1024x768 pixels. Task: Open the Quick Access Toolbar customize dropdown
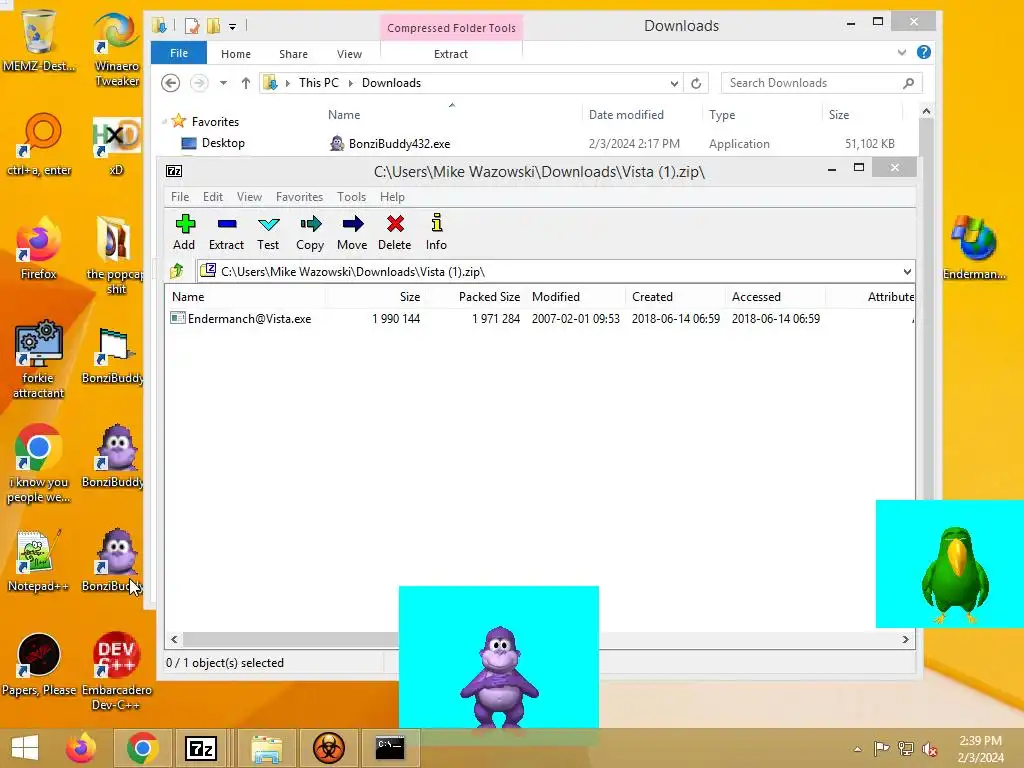click(x=232, y=27)
